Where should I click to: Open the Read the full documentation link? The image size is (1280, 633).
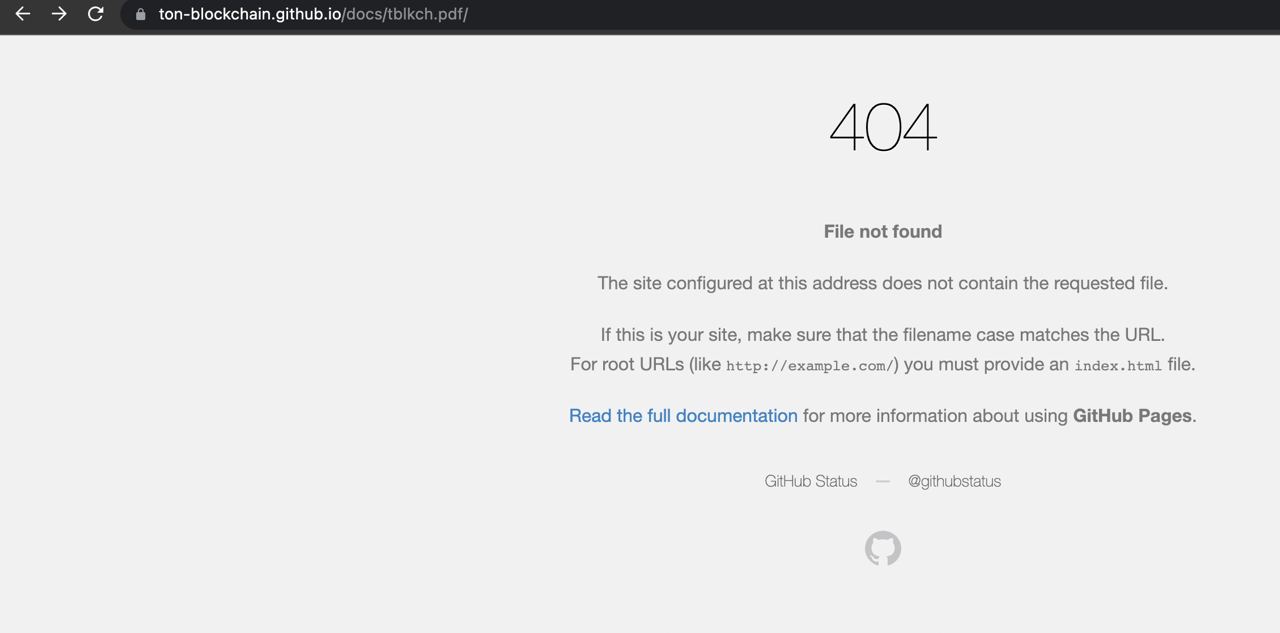(683, 416)
